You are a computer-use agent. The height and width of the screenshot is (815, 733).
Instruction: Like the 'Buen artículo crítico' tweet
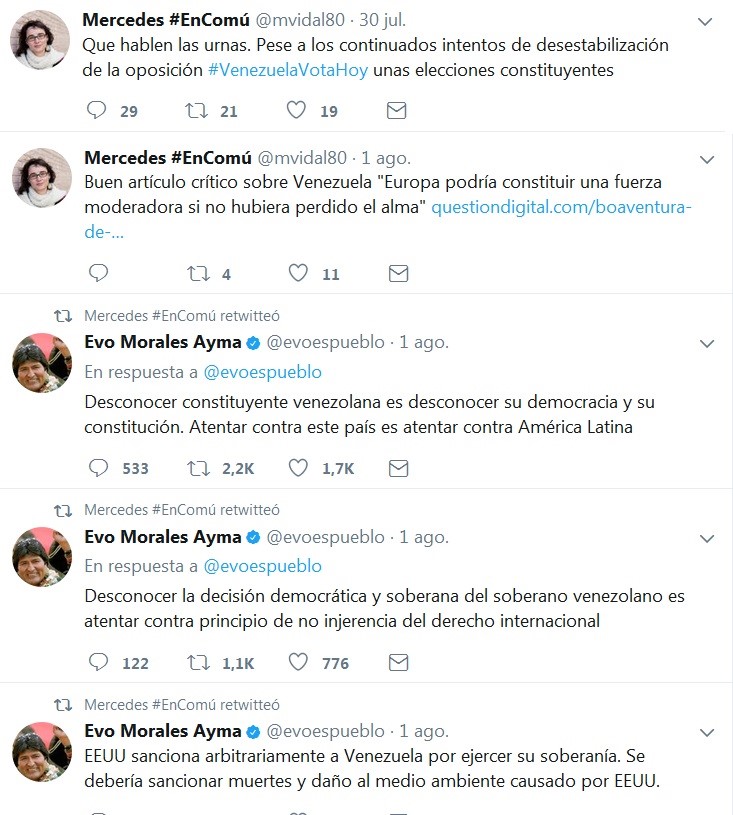click(x=298, y=272)
